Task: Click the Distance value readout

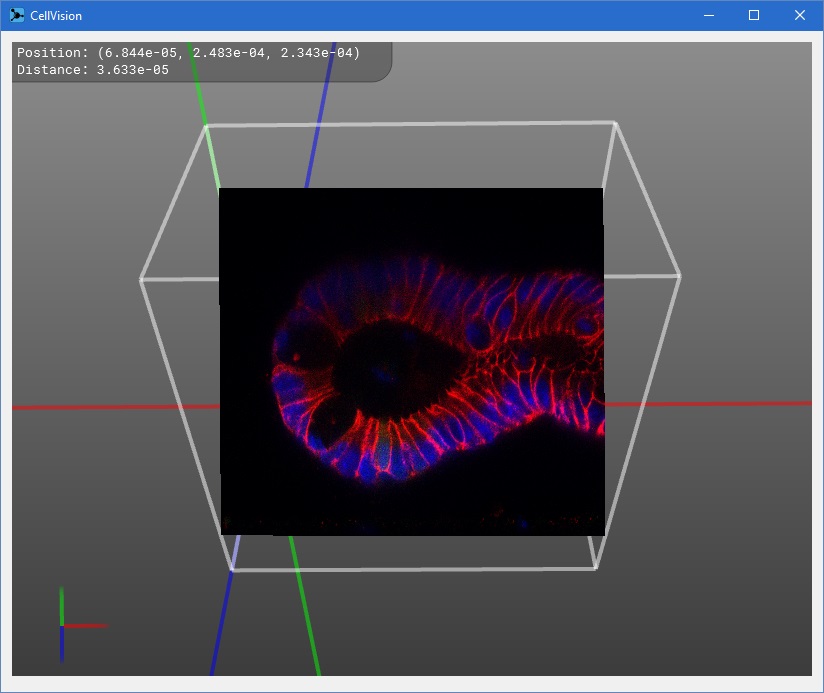Action: click(x=92, y=70)
